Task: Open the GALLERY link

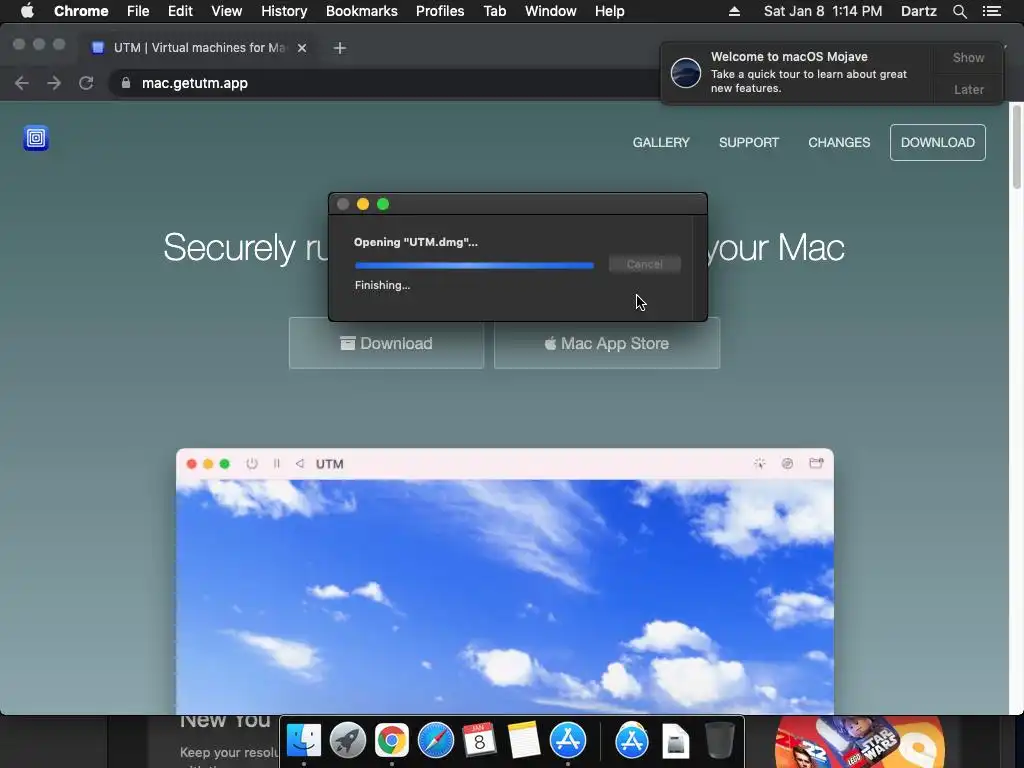Action: pyautogui.click(x=661, y=142)
